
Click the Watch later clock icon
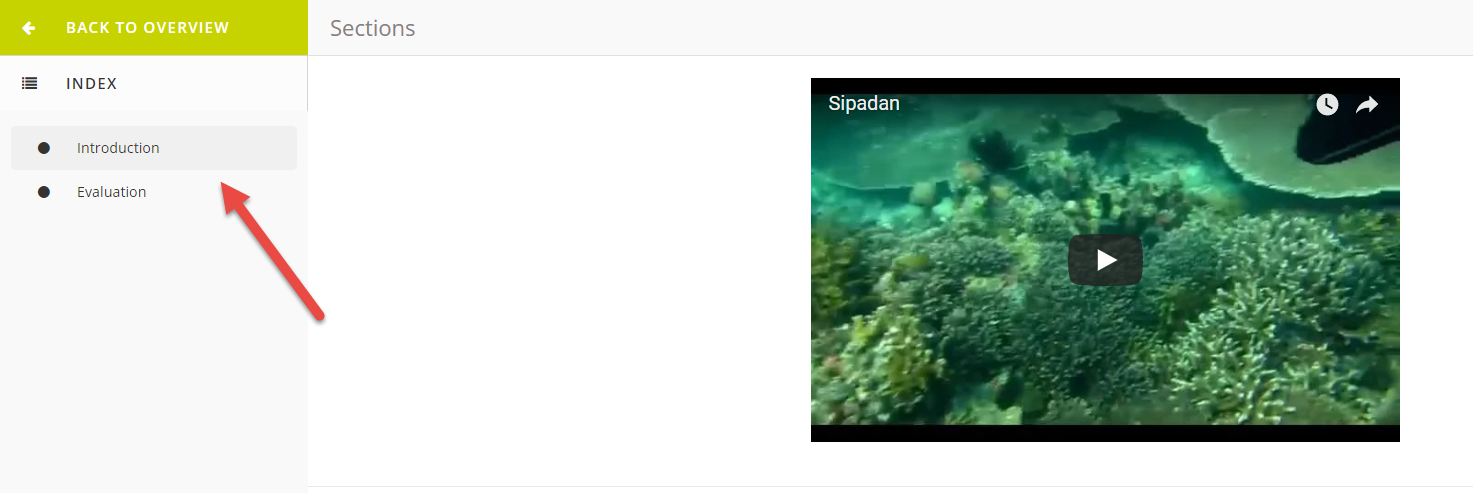pos(1327,104)
